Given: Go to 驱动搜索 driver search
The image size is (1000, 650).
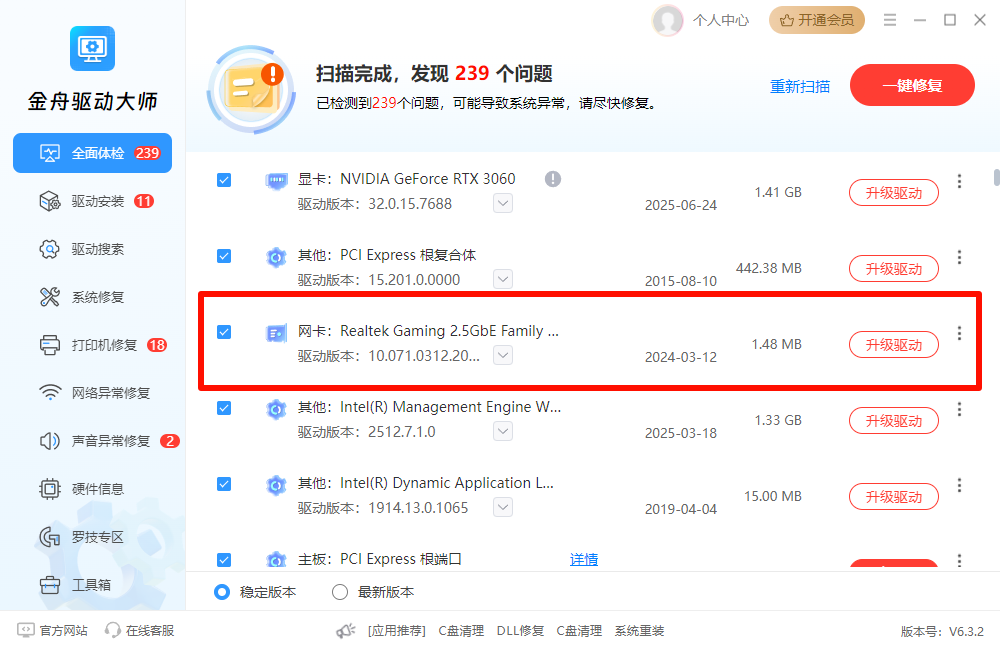Looking at the screenshot, I should coord(82,249).
